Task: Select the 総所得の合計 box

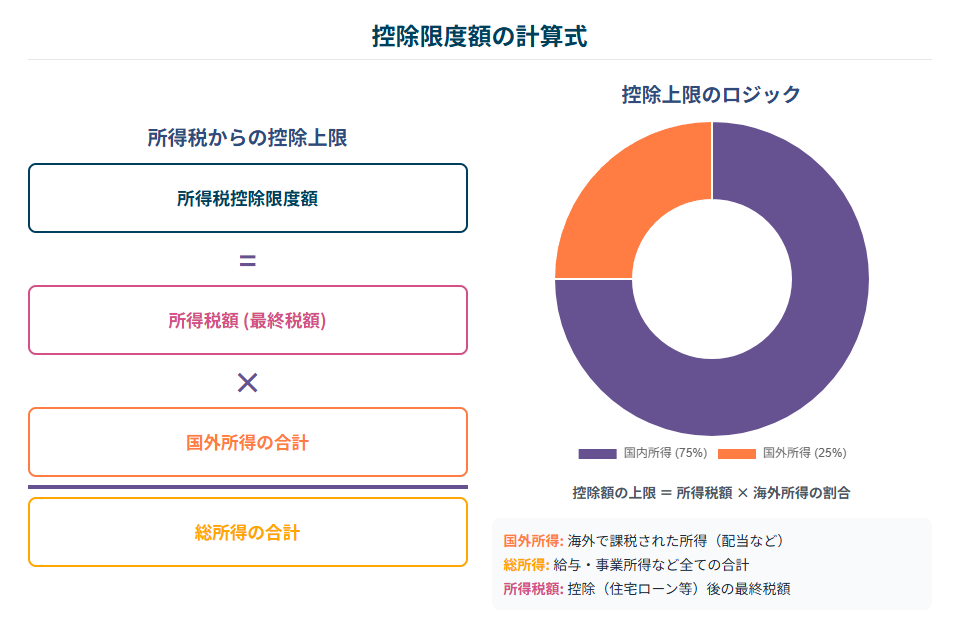Action: tap(247, 532)
